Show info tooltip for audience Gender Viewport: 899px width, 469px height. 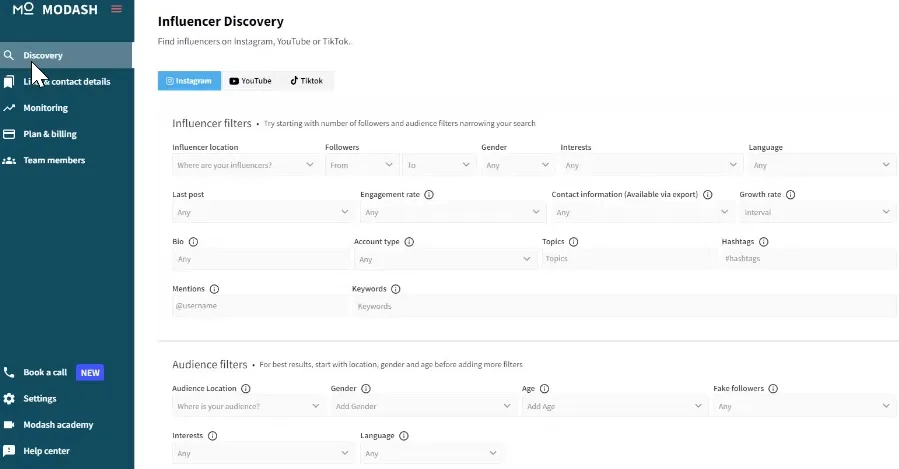tap(366, 389)
